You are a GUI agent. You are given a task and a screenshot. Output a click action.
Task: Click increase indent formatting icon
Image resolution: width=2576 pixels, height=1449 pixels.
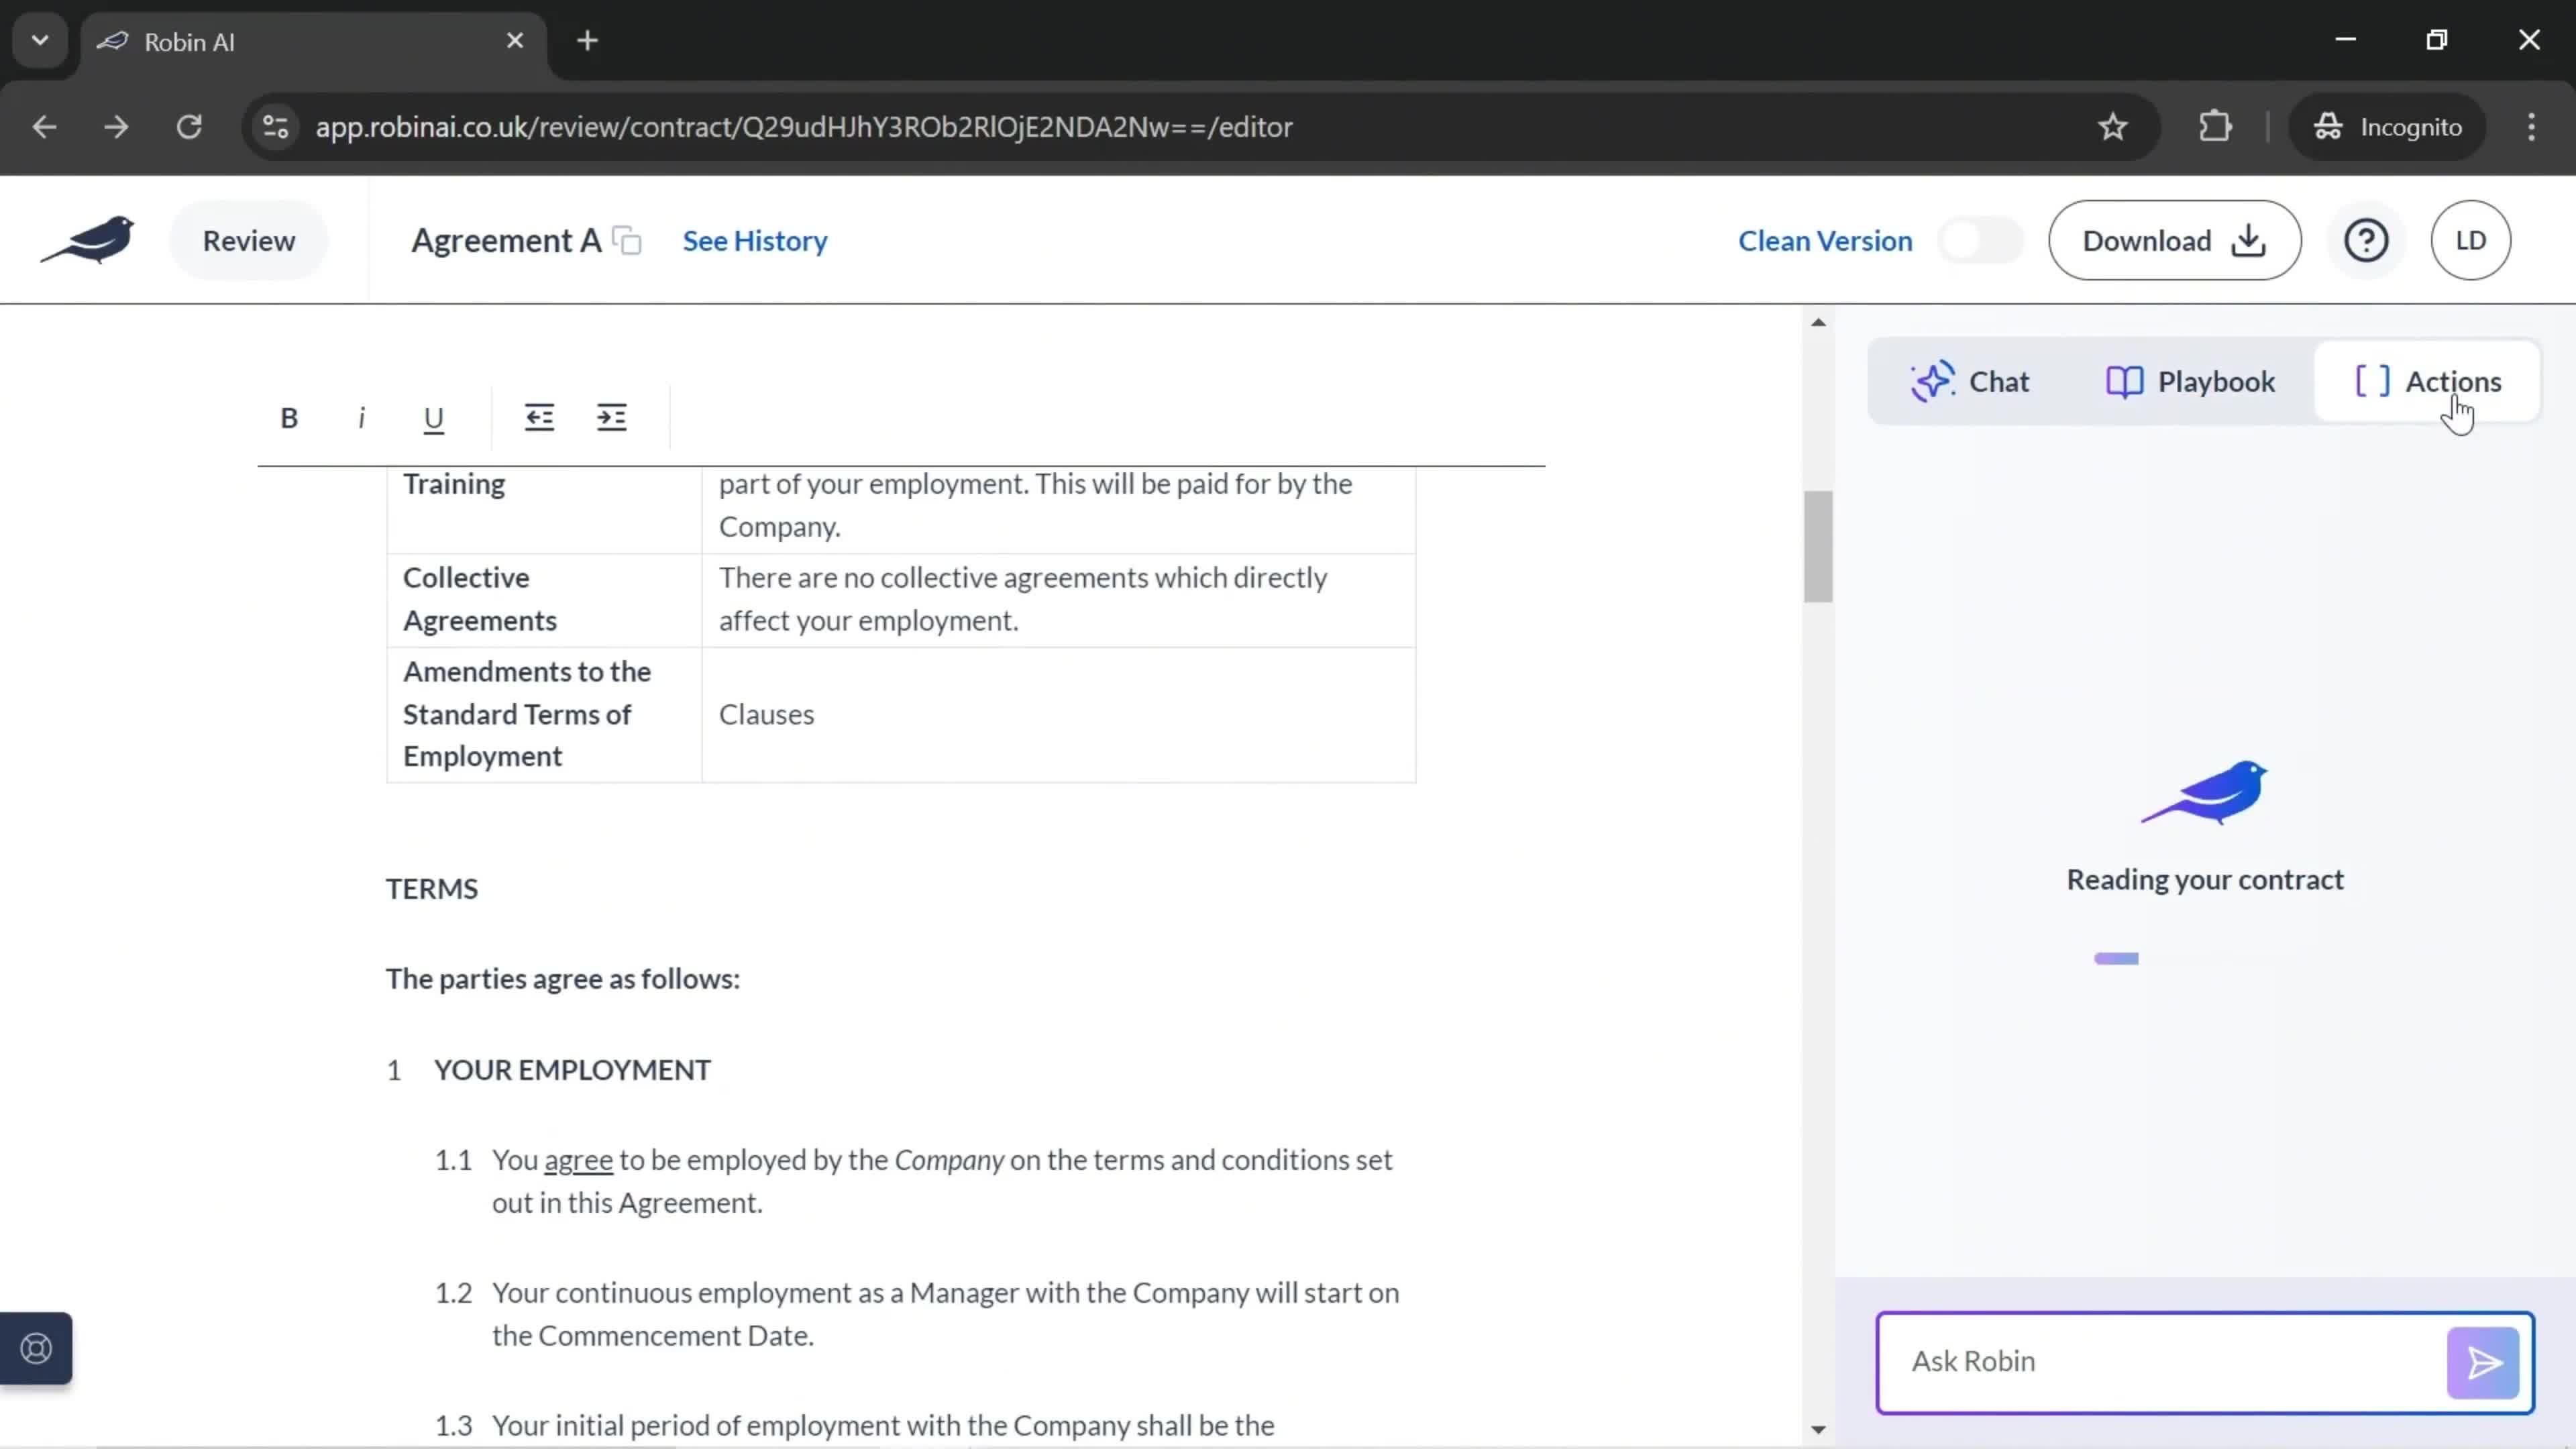pyautogui.click(x=612, y=417)
